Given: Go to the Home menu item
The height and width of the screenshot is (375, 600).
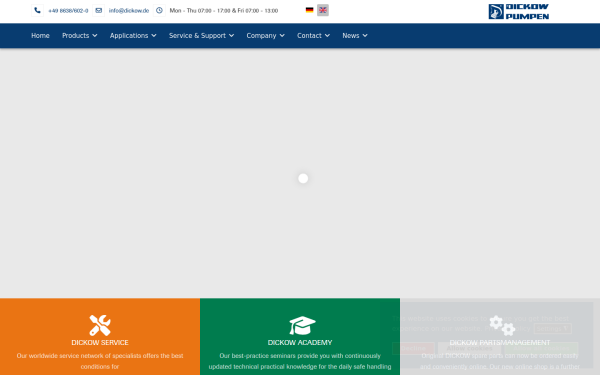Looking at the screenshot, I should 40,36.
